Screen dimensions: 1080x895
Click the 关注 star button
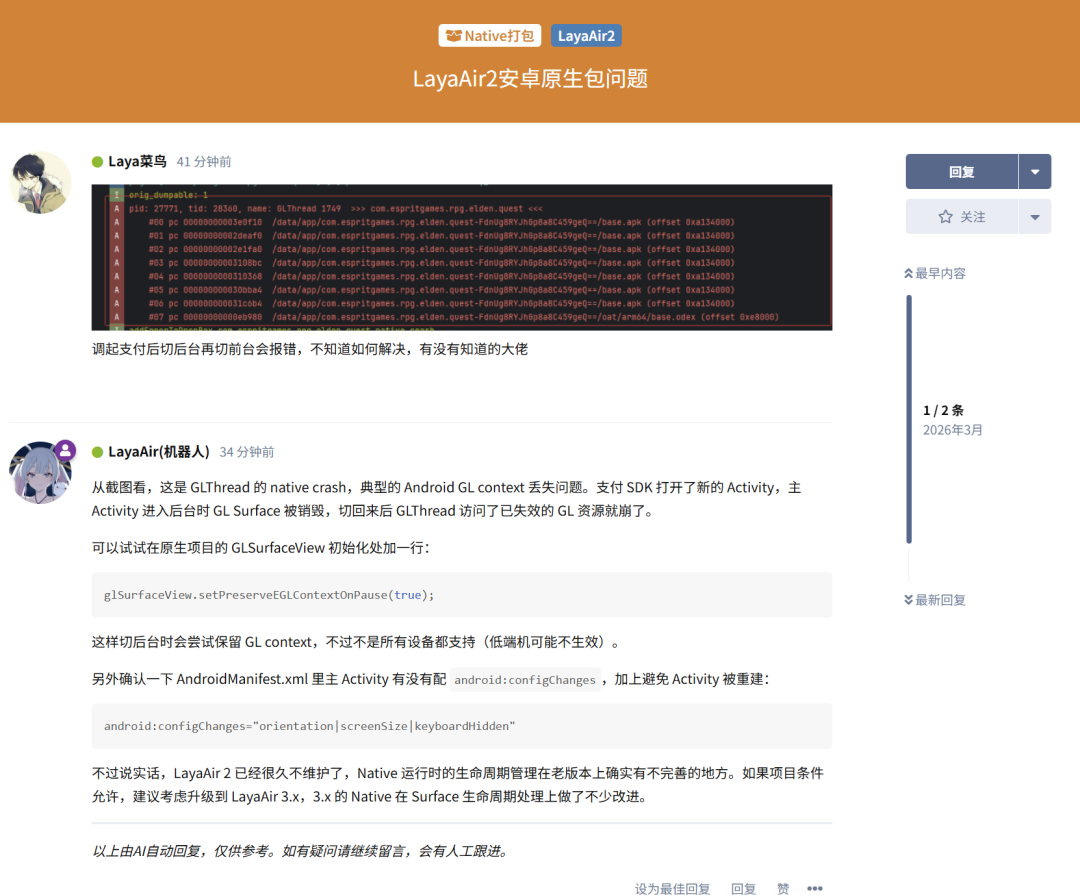click(x=962, y=217)
